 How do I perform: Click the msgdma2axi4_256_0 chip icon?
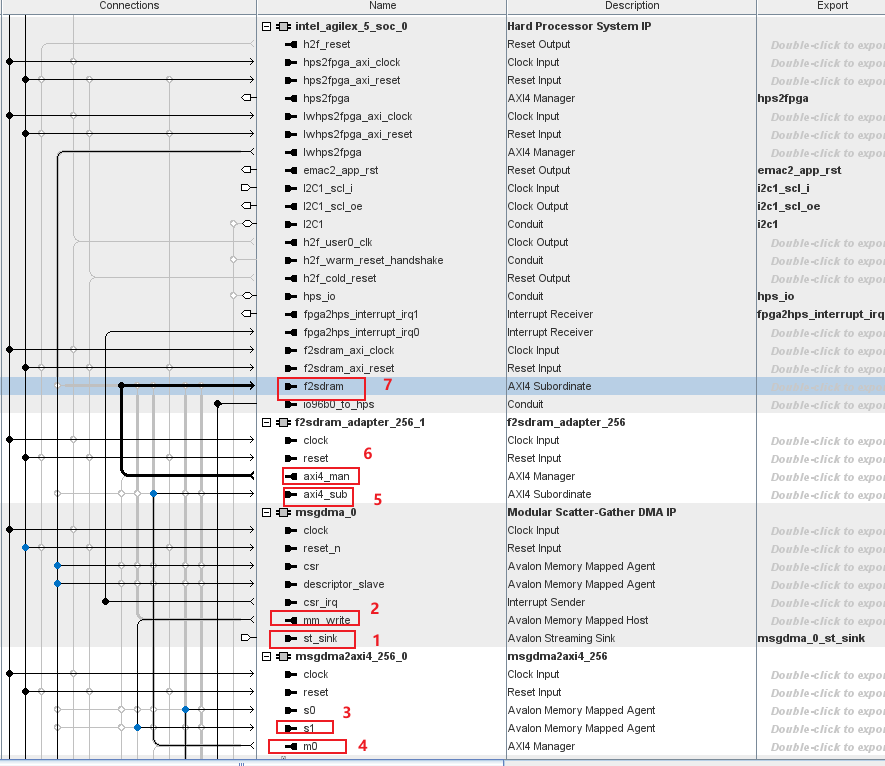click(283, 656)
